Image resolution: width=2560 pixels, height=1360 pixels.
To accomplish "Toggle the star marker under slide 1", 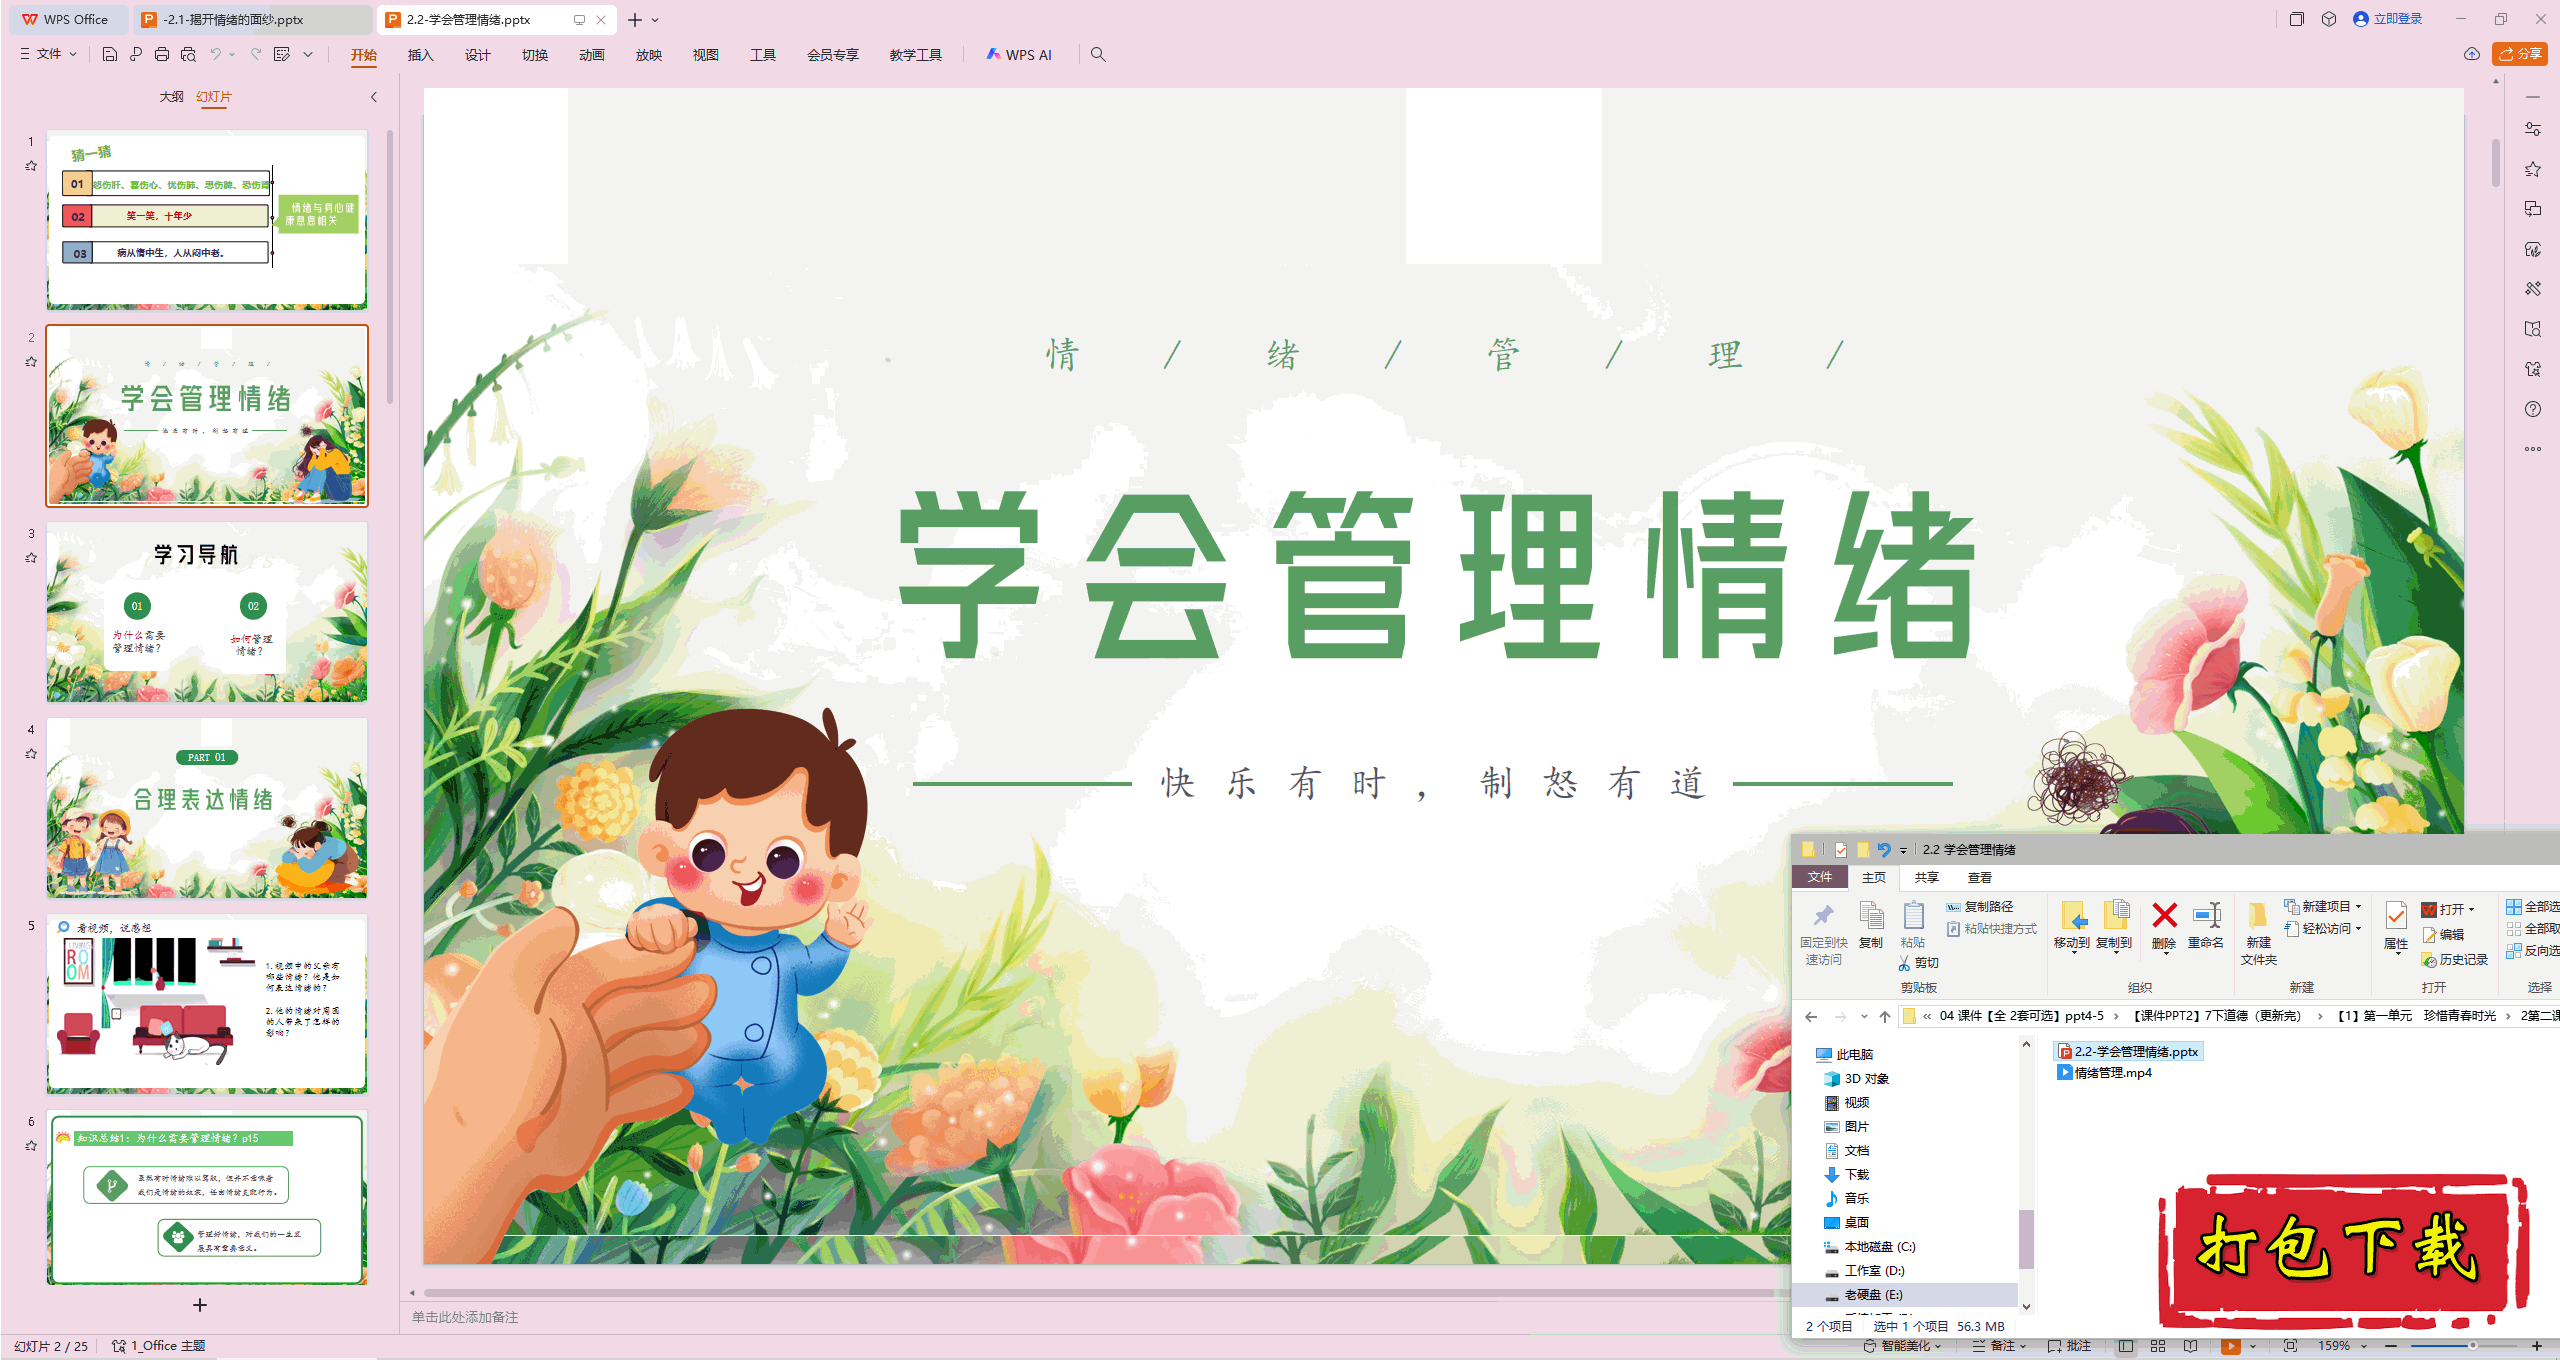I will click(x=31, y=166).
